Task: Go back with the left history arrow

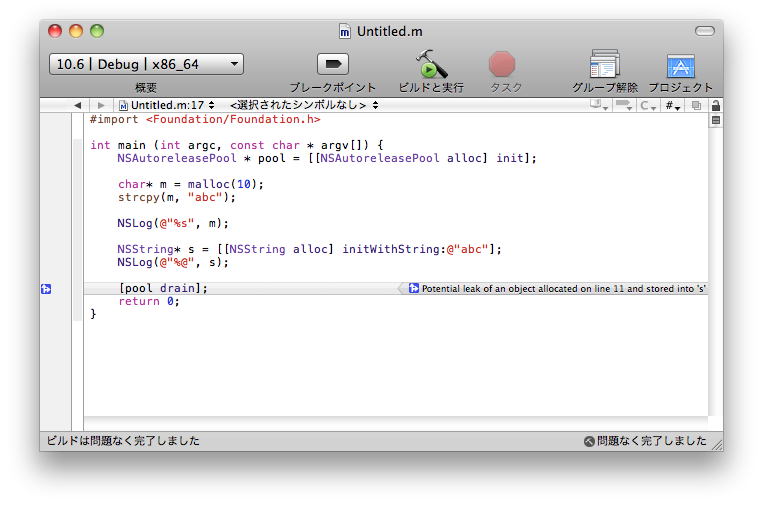Action: point(77,105)
